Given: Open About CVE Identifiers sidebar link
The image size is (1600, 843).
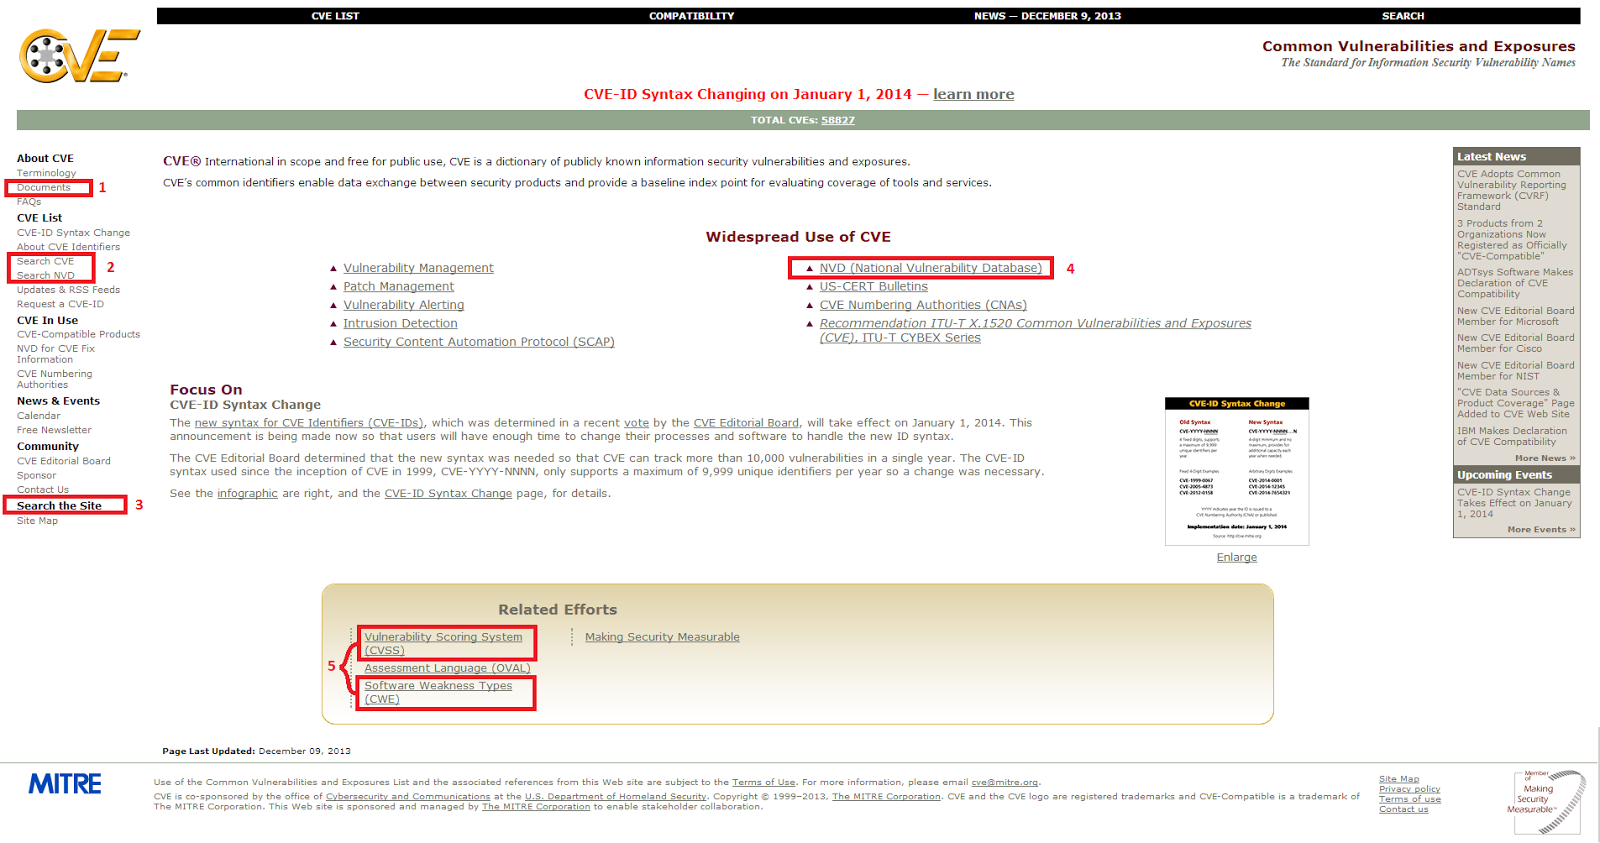Looking at the screenshot, I should click(68, 247).
